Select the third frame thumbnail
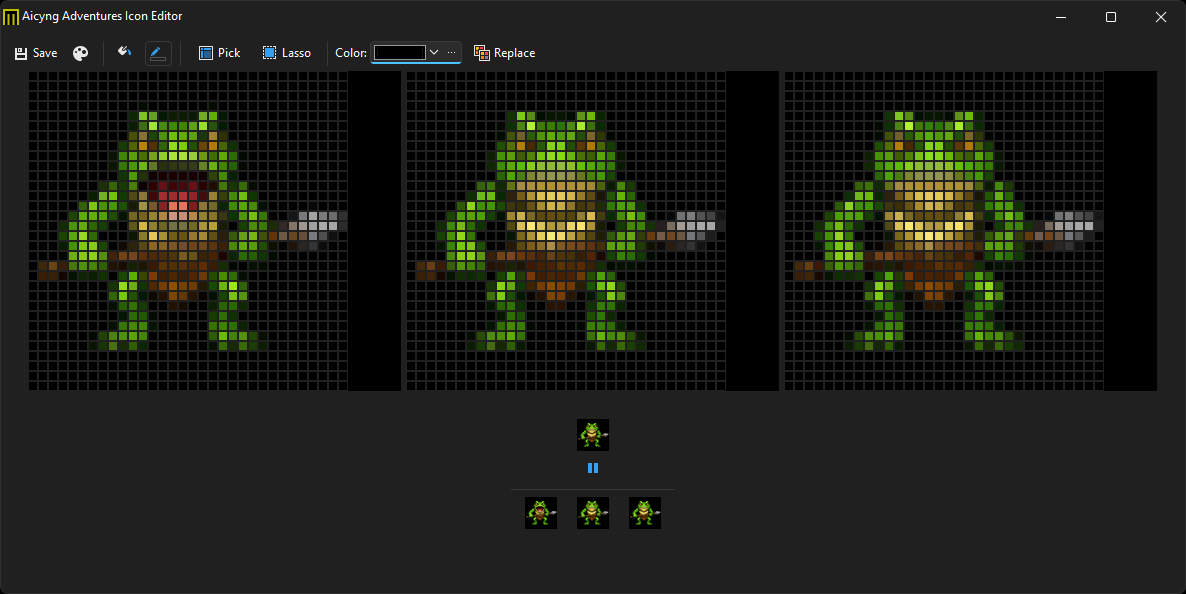This screenshot has height=594, width=1186. (x=645, y=513)
